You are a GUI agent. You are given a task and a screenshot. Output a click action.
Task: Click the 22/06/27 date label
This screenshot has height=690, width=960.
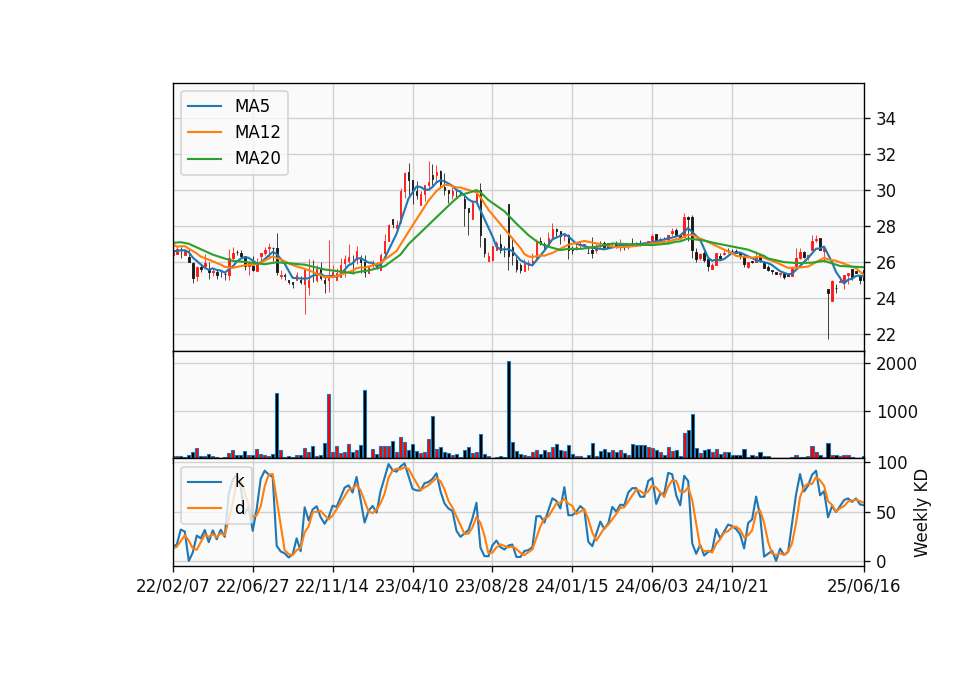pyautogui.click(x=252, y=586)
